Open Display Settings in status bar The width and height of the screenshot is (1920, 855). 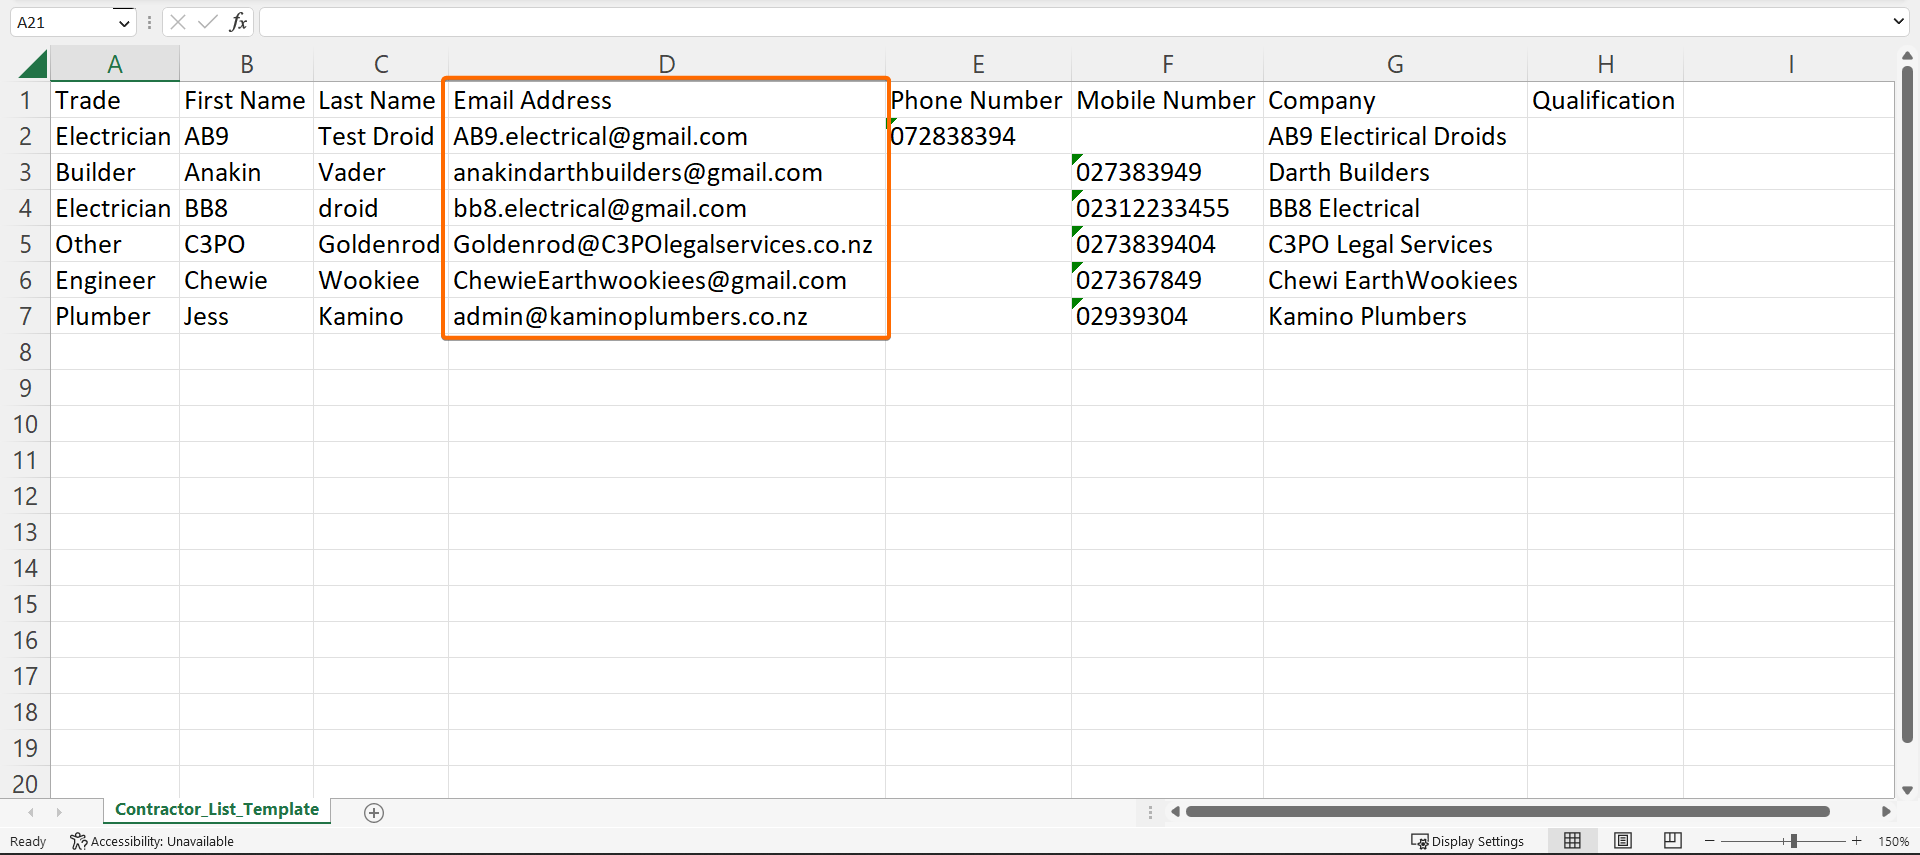coord(1467,841)
